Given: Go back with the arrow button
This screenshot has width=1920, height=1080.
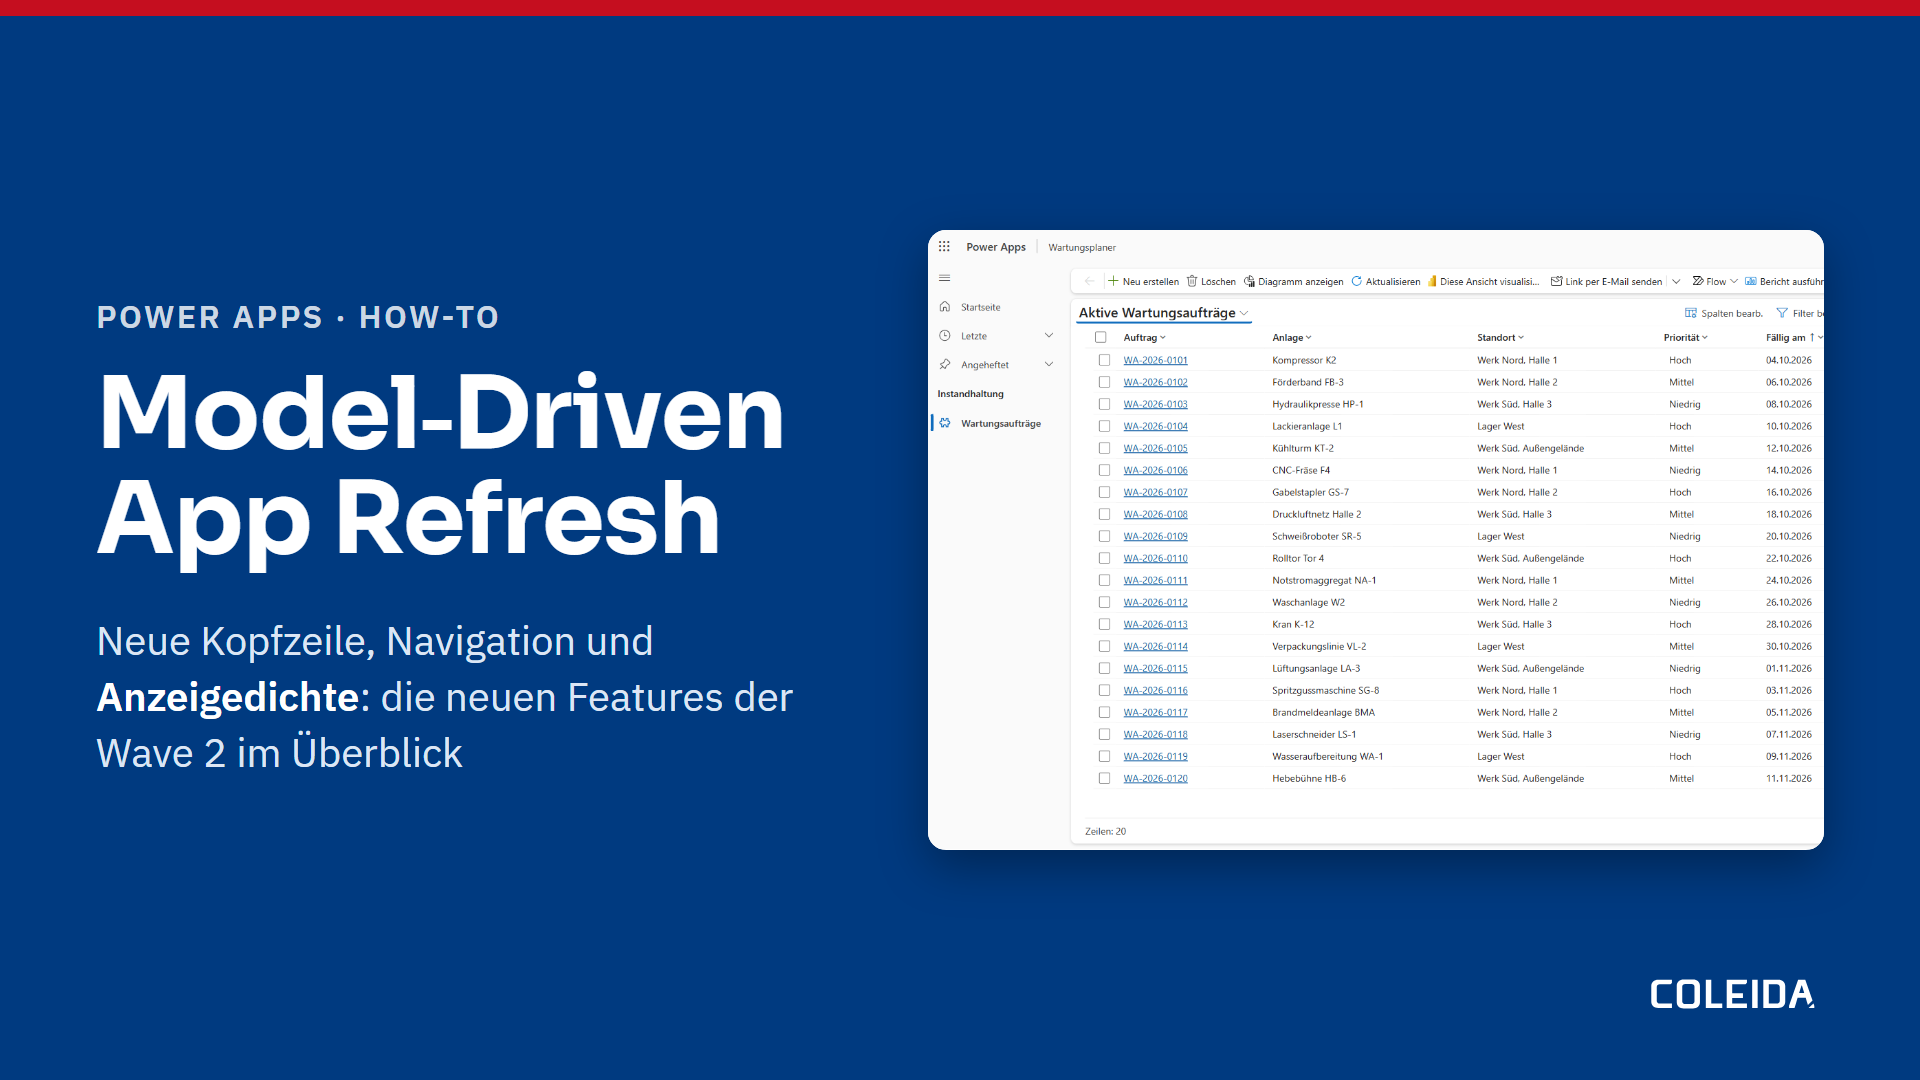Looking at the screenshot, I should coord(1089,282).
